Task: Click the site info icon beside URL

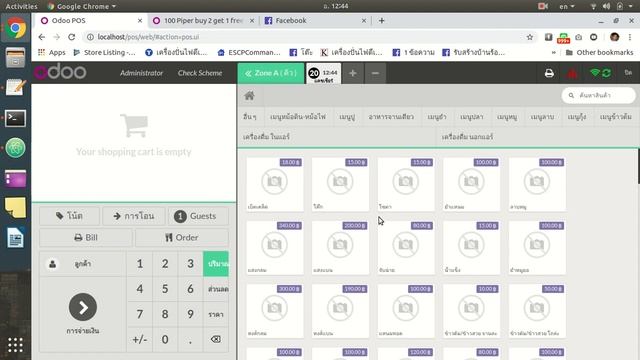Action: click(89, 37)
